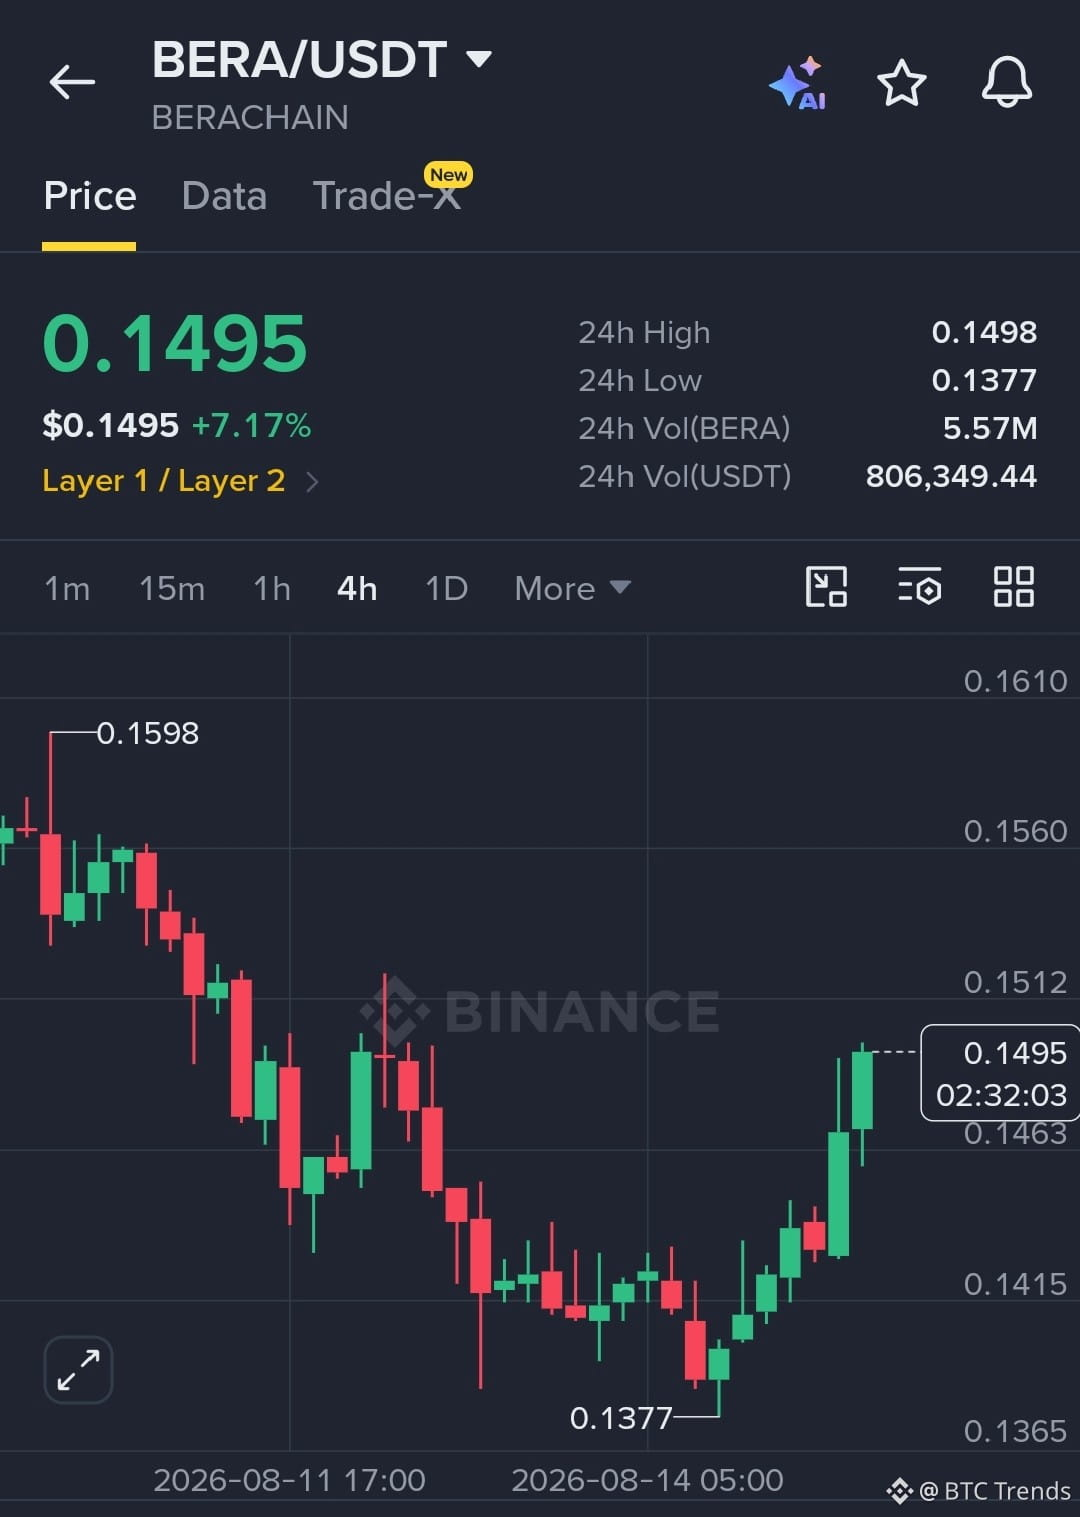Tap the large 0.1495 price
This screenshot has height=1517, width=1080.
pyautogui.click(x=175, y=344)
